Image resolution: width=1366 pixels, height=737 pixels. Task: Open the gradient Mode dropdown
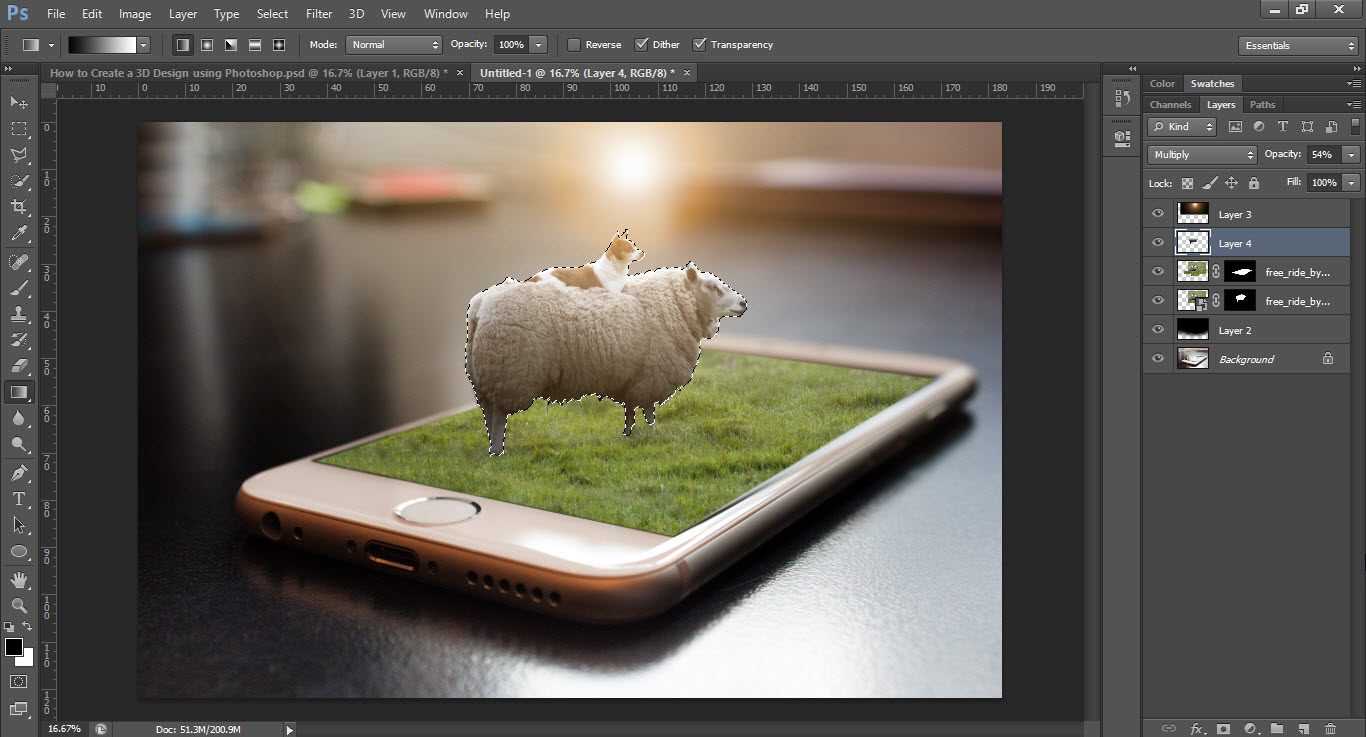pyautogui.click(x=393, y=45)
